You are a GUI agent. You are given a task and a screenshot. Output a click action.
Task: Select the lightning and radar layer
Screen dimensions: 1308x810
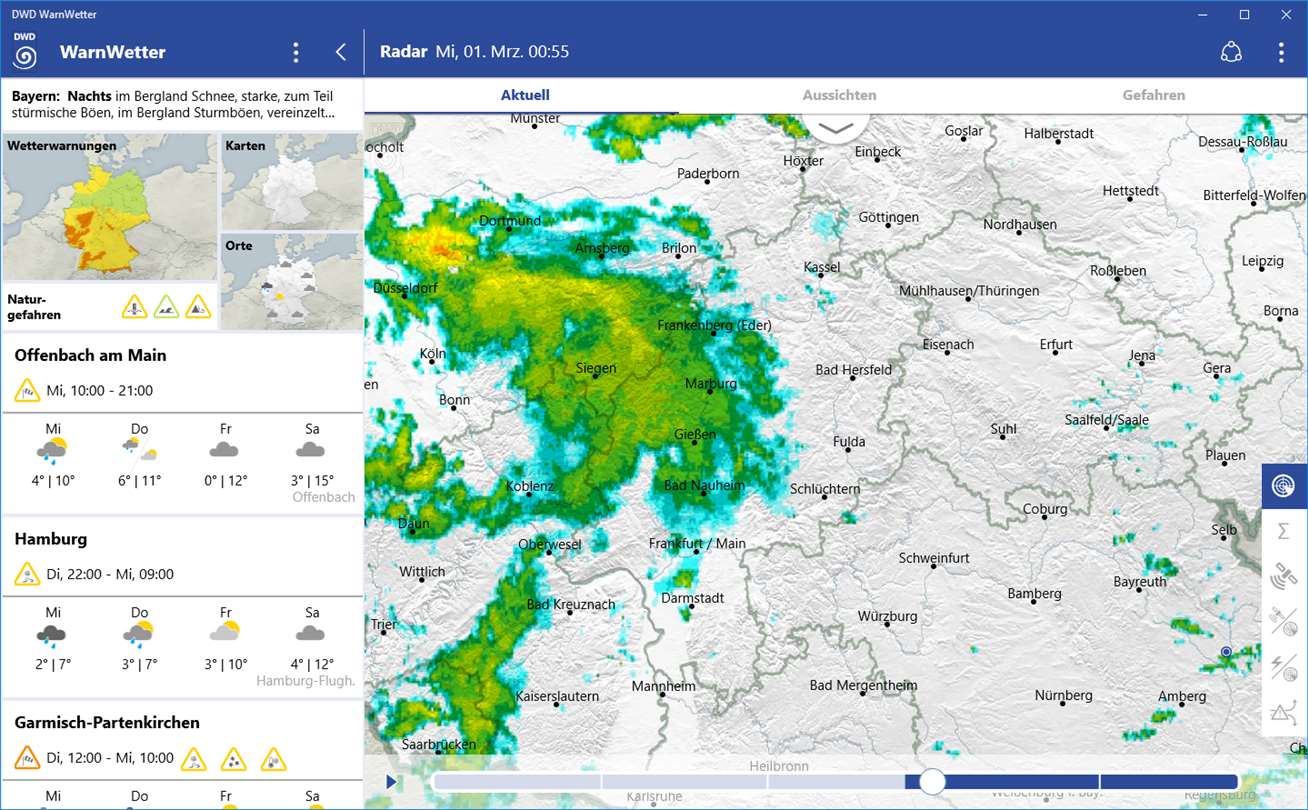click(x=1284, y=667)
